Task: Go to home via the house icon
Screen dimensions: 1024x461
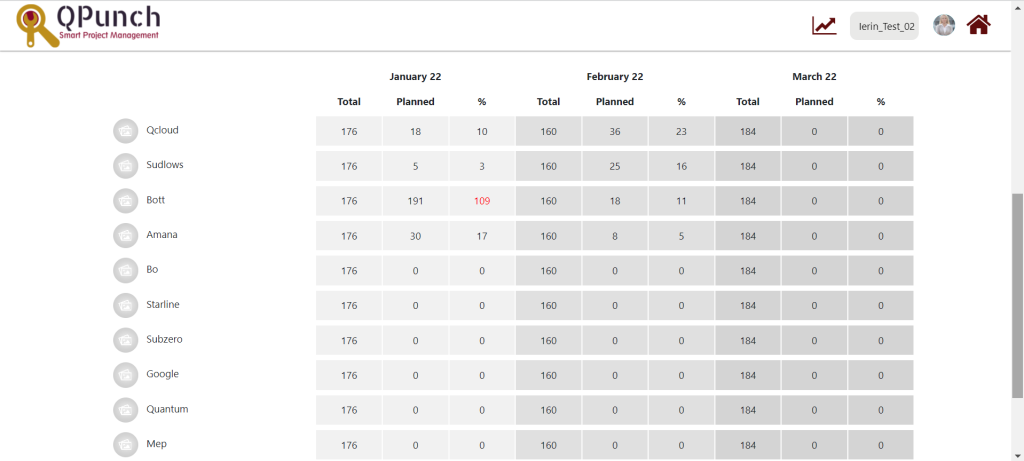Action: (x=978, y=25)
